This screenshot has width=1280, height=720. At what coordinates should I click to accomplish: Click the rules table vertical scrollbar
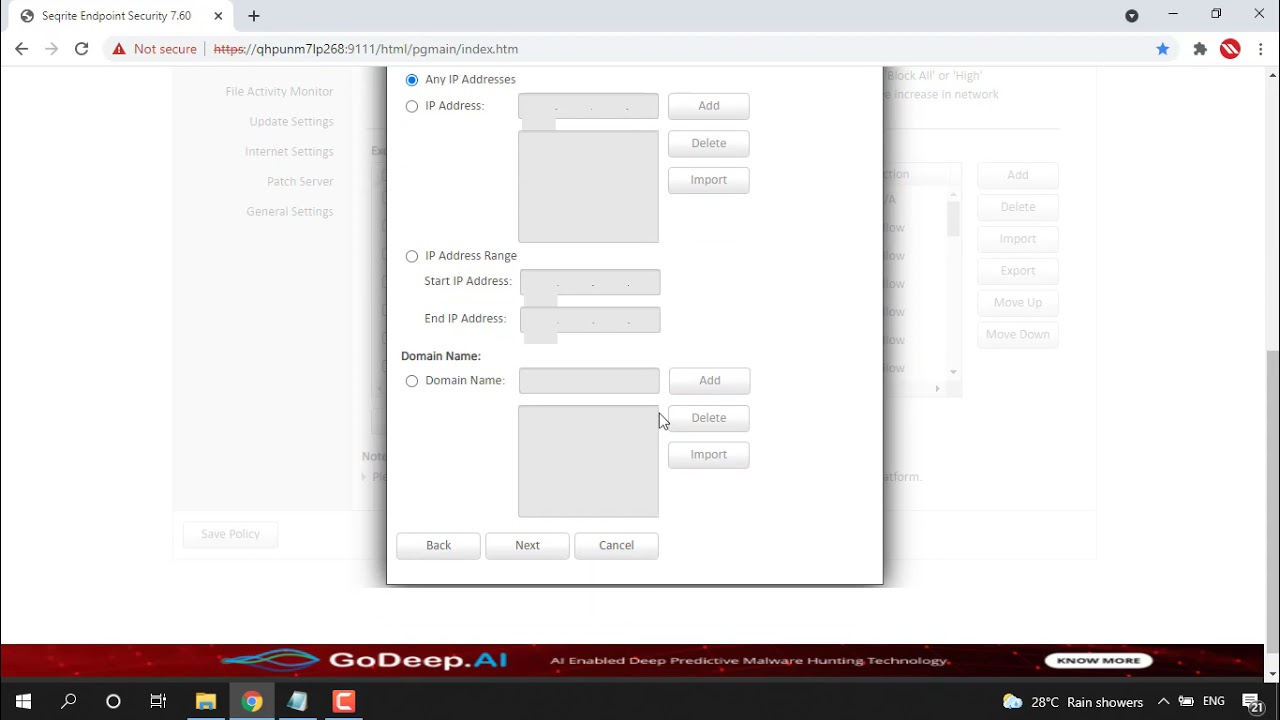[x=953, y=219]
